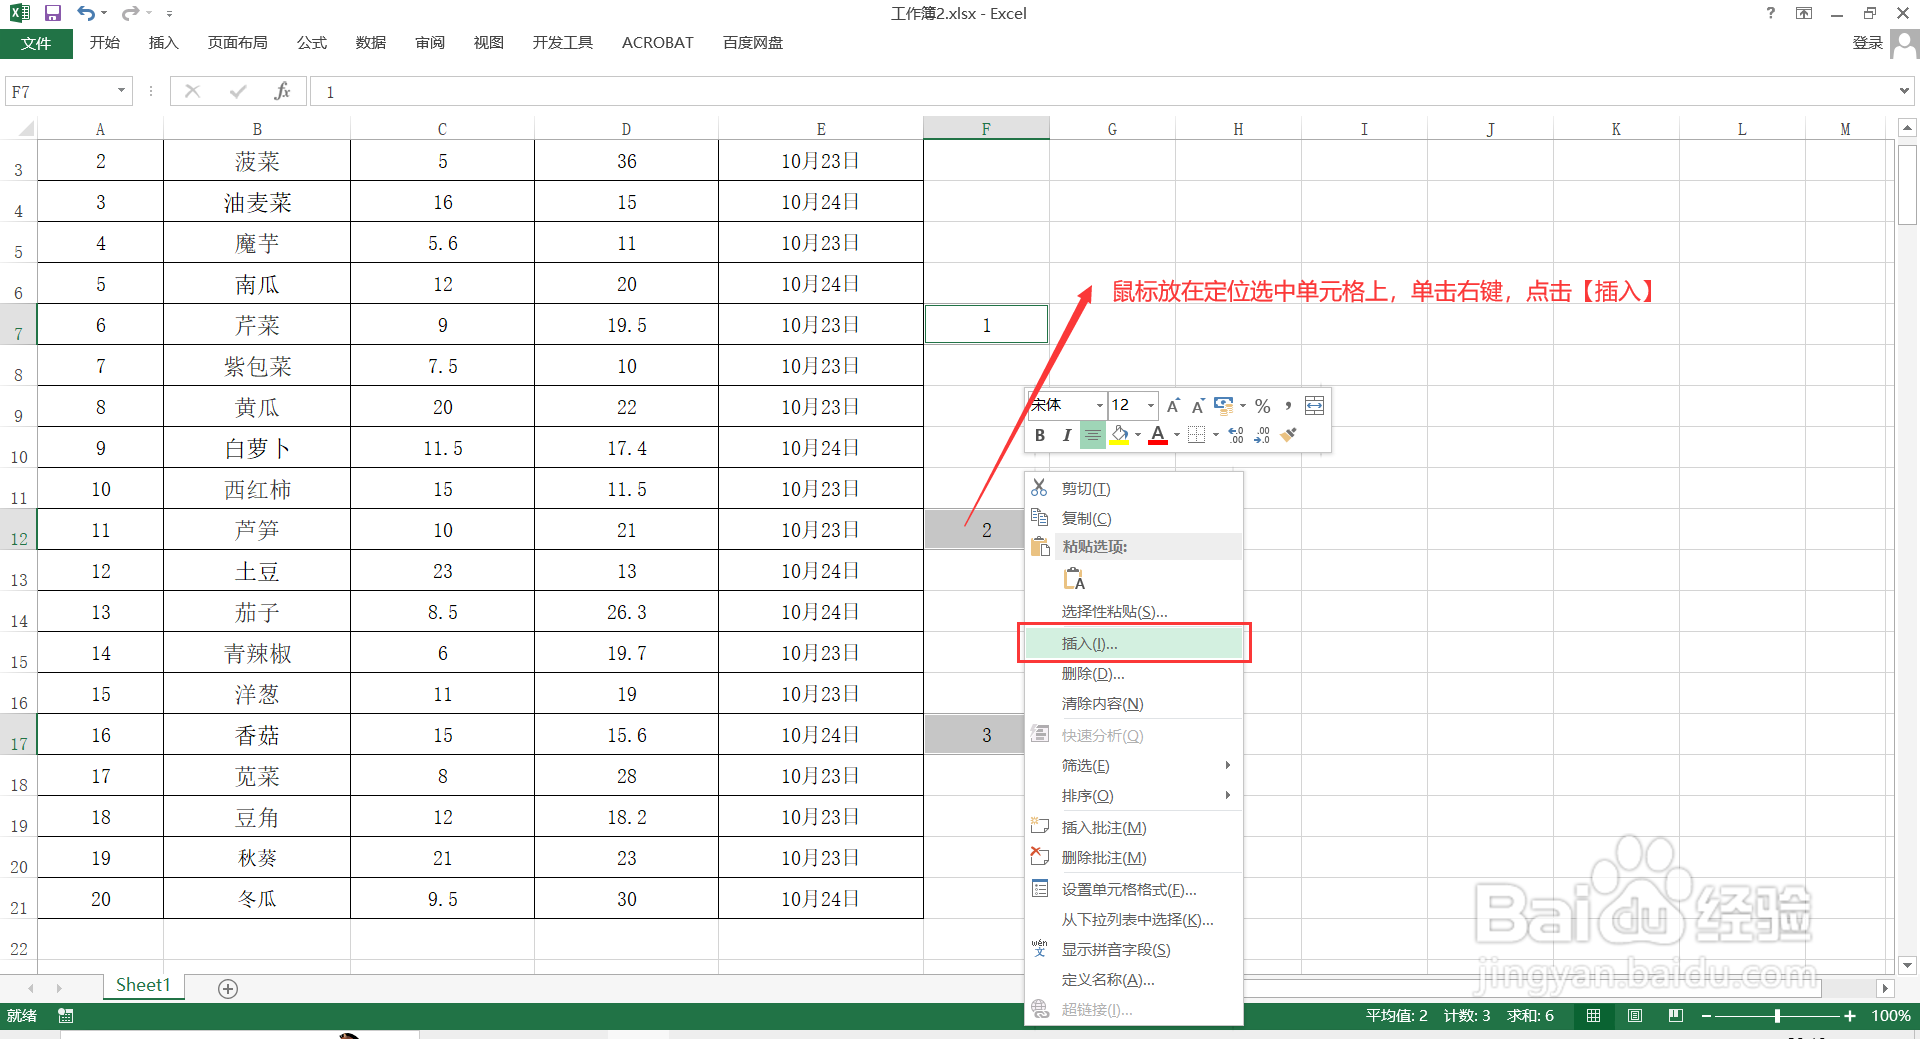Apply the yellow fill color button
The width and height of the screenshot is (1920, 1039).
(x=1120, y=435)
